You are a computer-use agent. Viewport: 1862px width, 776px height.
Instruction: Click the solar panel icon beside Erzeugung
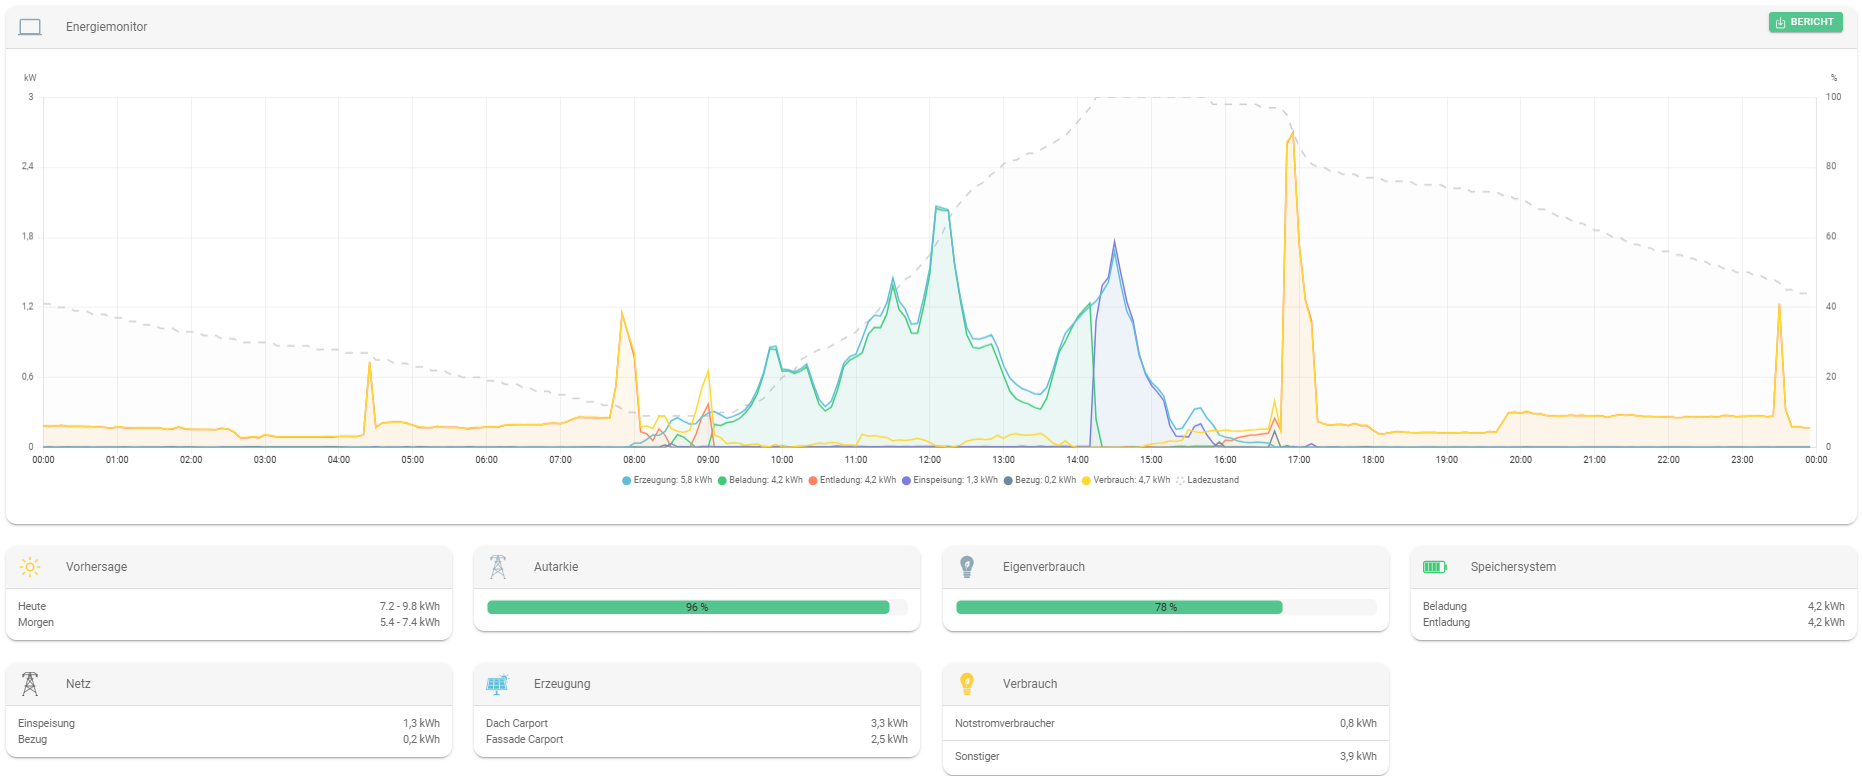pyautogui.click(x=497, y=684)
